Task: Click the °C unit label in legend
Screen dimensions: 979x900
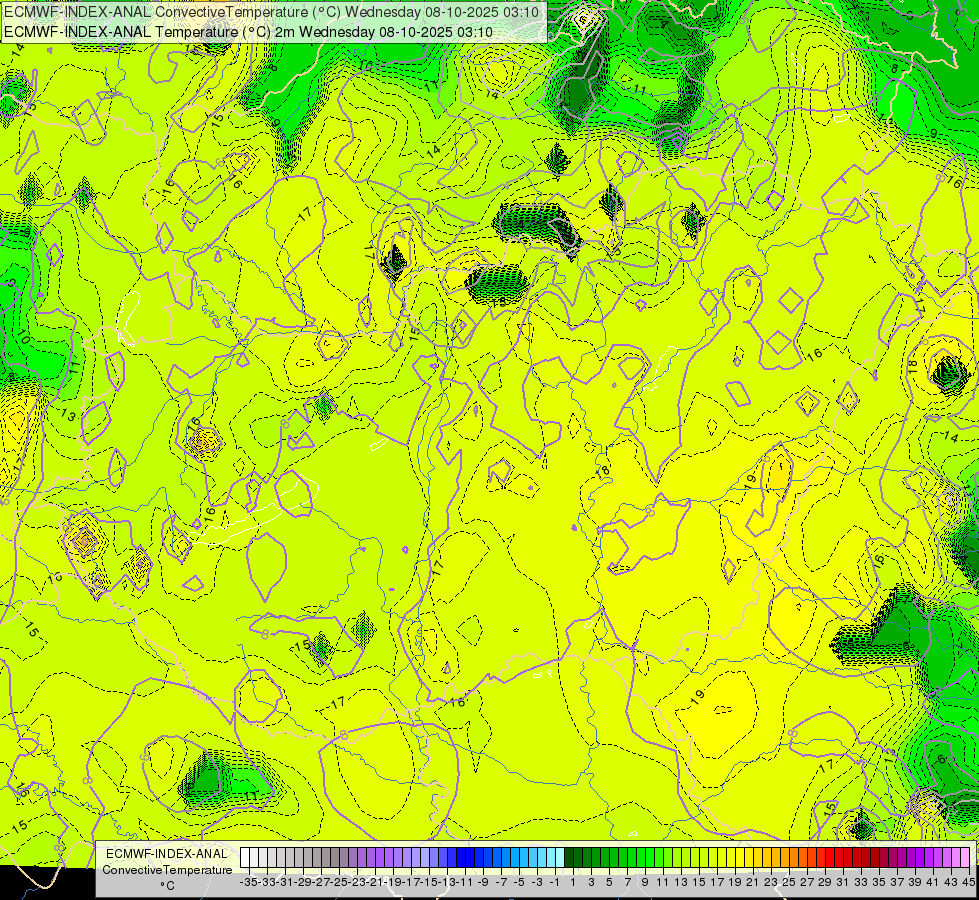Action: [167, 886]
